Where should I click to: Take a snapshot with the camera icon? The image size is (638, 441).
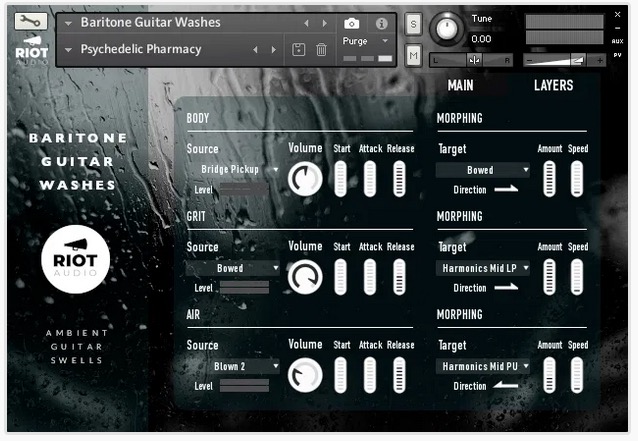(x=352, y=23)
